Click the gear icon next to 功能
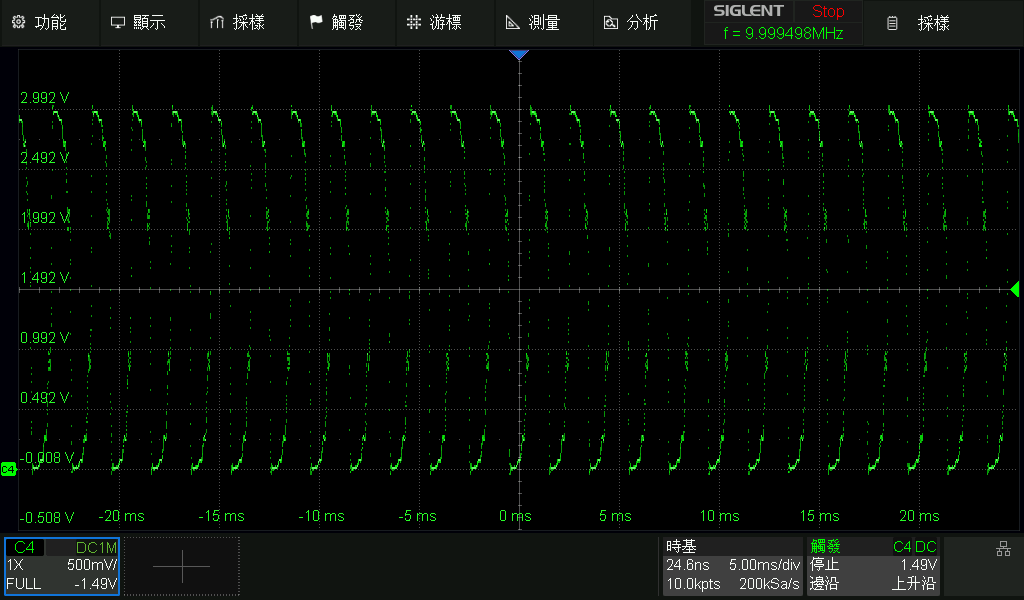Image resolution: width=1024 pixels, height=600 pixels. point(18,22)
